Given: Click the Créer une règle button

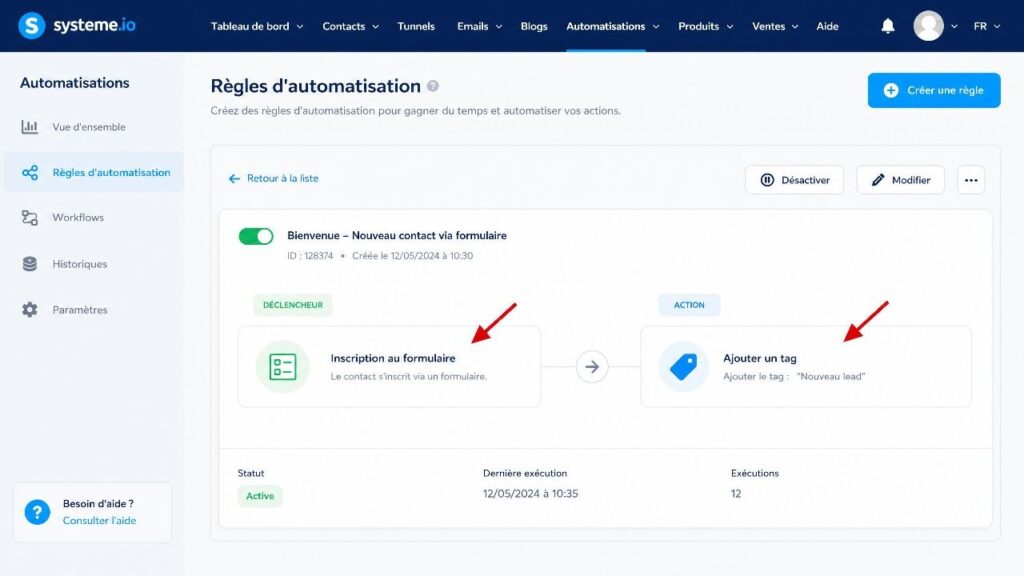Looking at the screenshot, I should coord(934,90).
